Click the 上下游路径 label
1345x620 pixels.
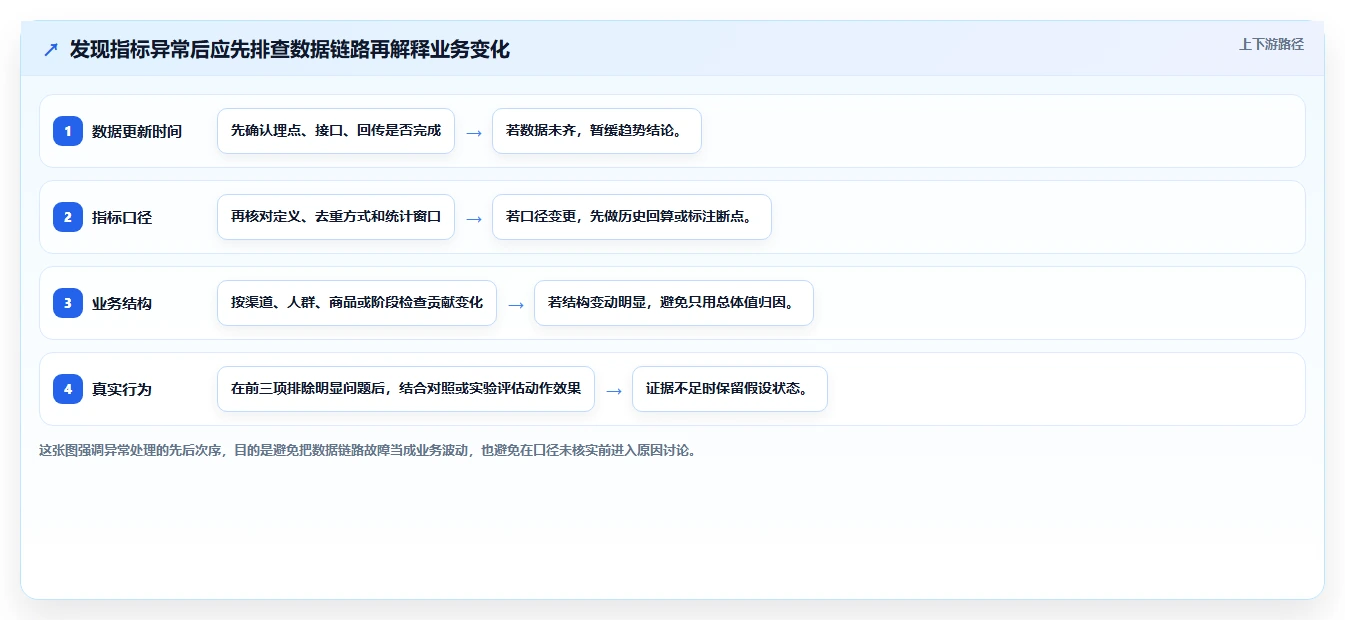(1271, 44)
